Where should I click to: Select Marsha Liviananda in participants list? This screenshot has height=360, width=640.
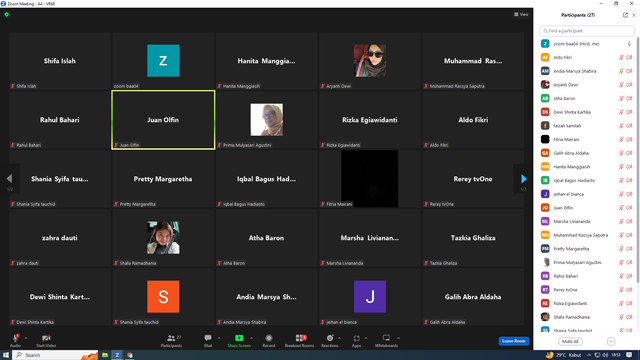587,222
